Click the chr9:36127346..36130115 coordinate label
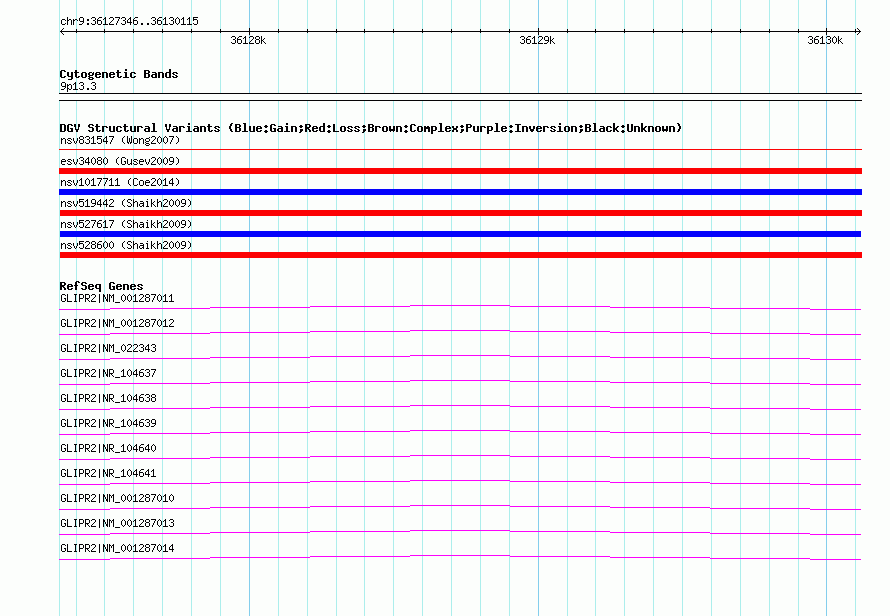This screenshot has width=890, height=616. click(129, 22)
